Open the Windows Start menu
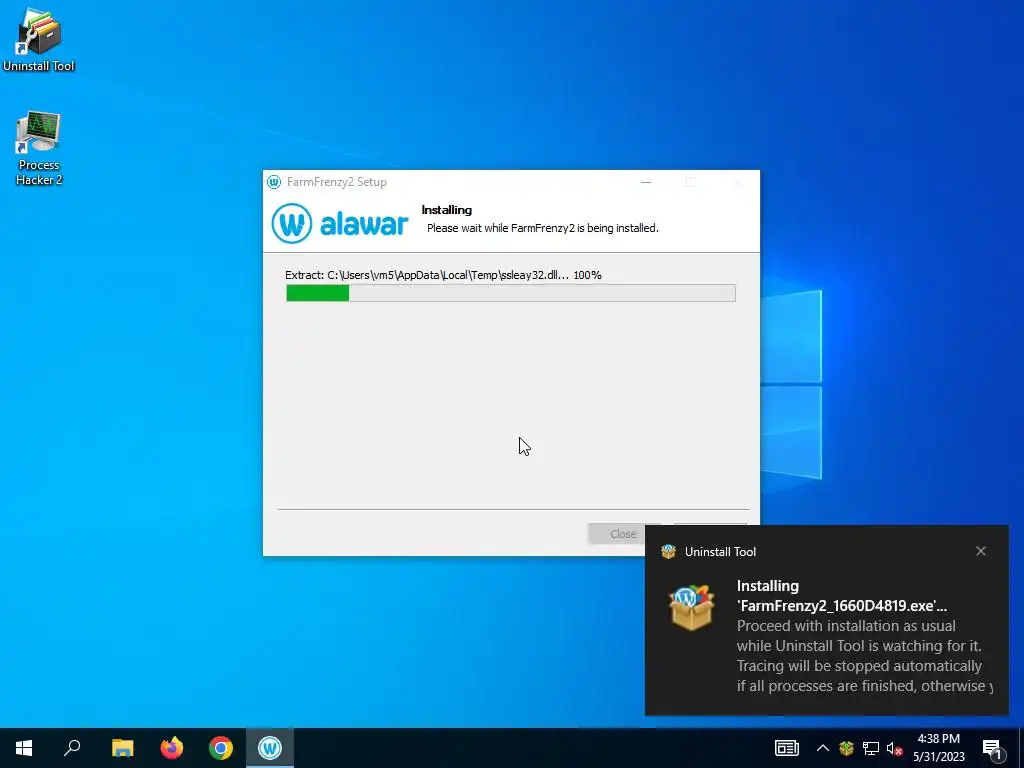Viewport: 1024px width, 768px height. point(24,748)
